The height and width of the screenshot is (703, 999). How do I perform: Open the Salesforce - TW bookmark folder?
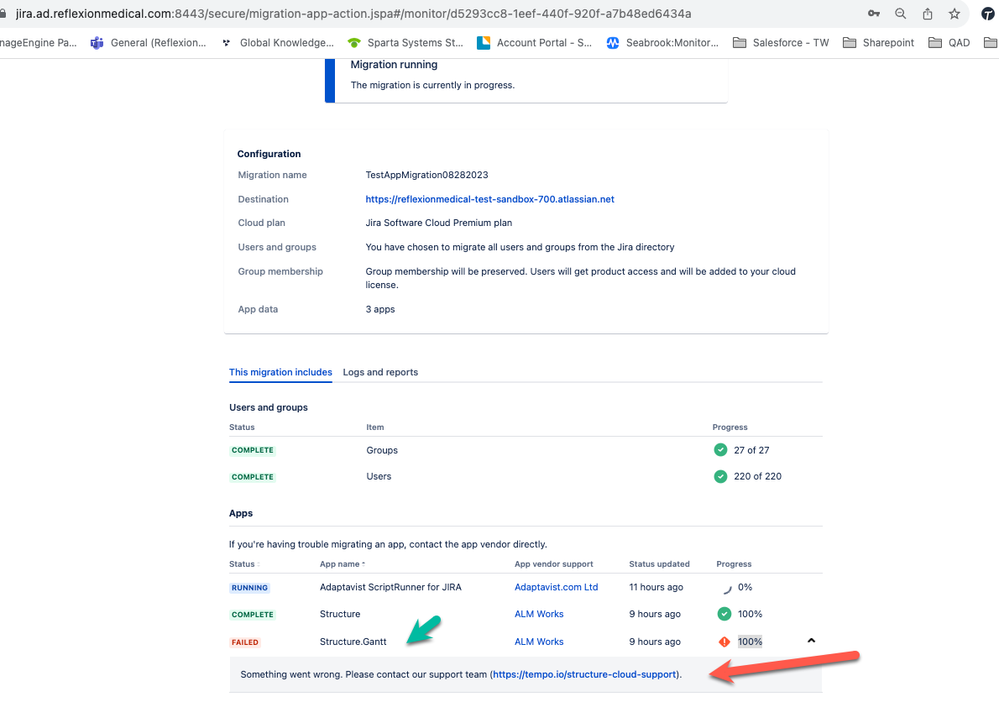[781, 43]
